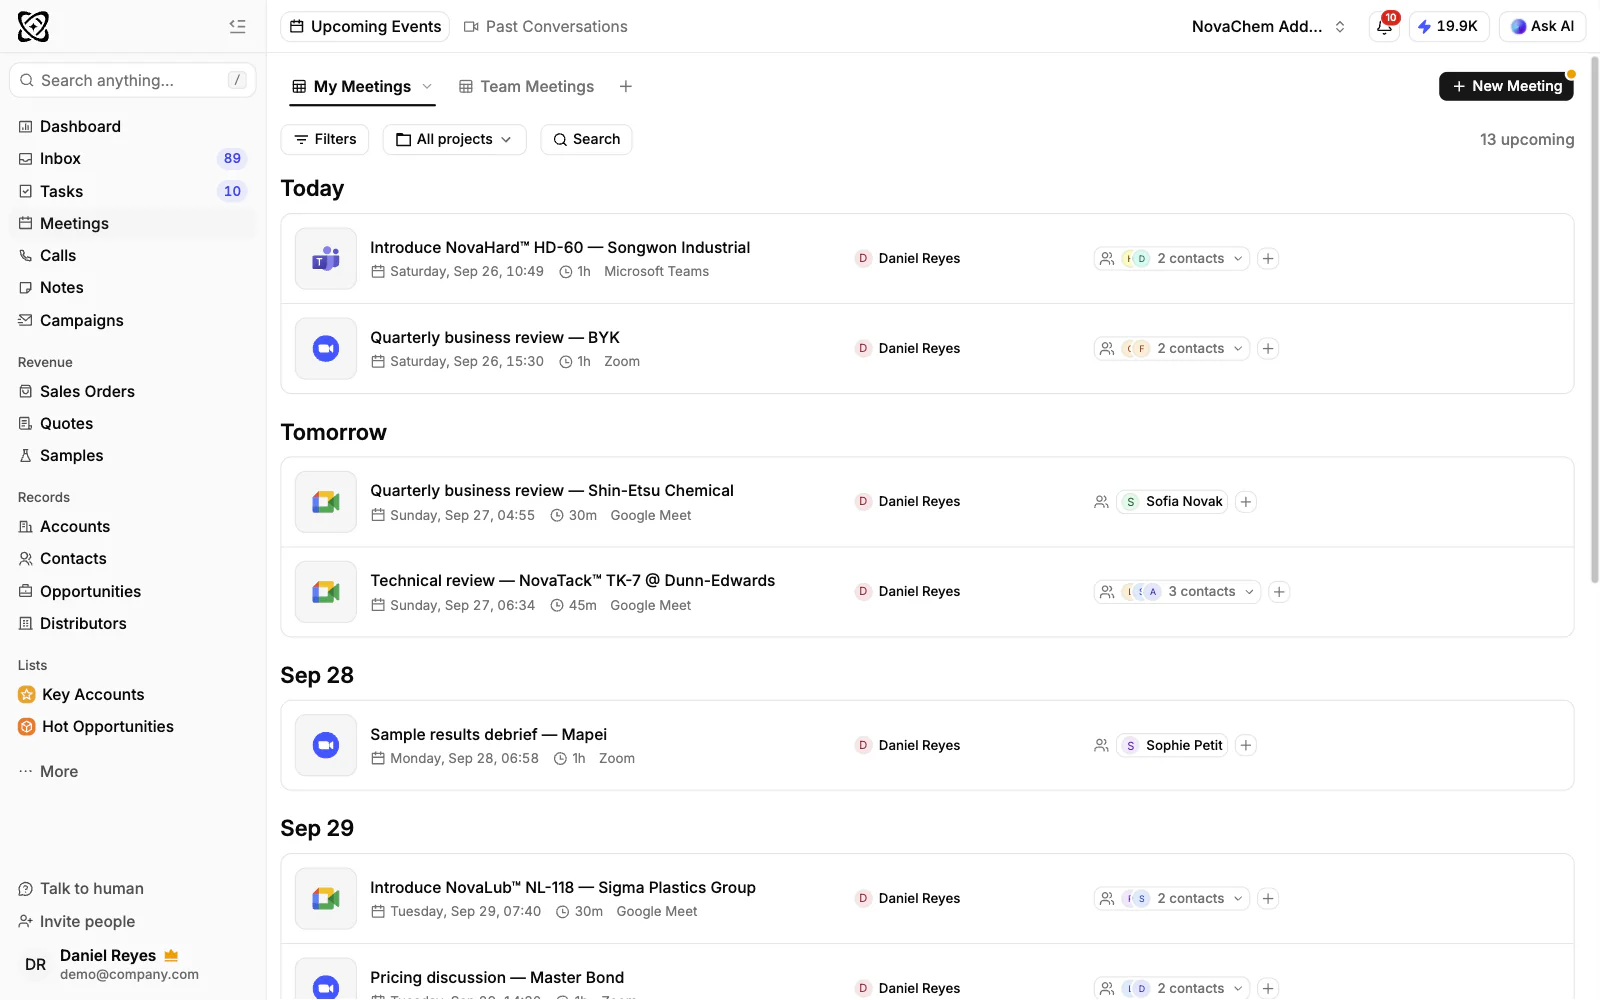Switch to the Past Conversations tab
Screen dimensions: 1600x1000
pyautogui.click(x=546, y=26)
